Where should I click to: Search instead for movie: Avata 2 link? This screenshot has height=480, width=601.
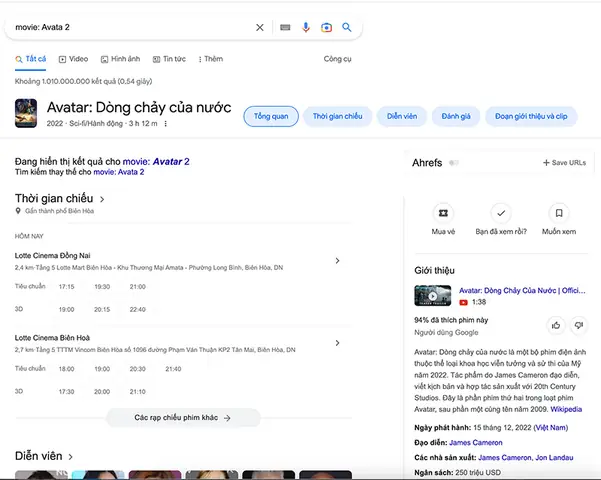point(119,172)
